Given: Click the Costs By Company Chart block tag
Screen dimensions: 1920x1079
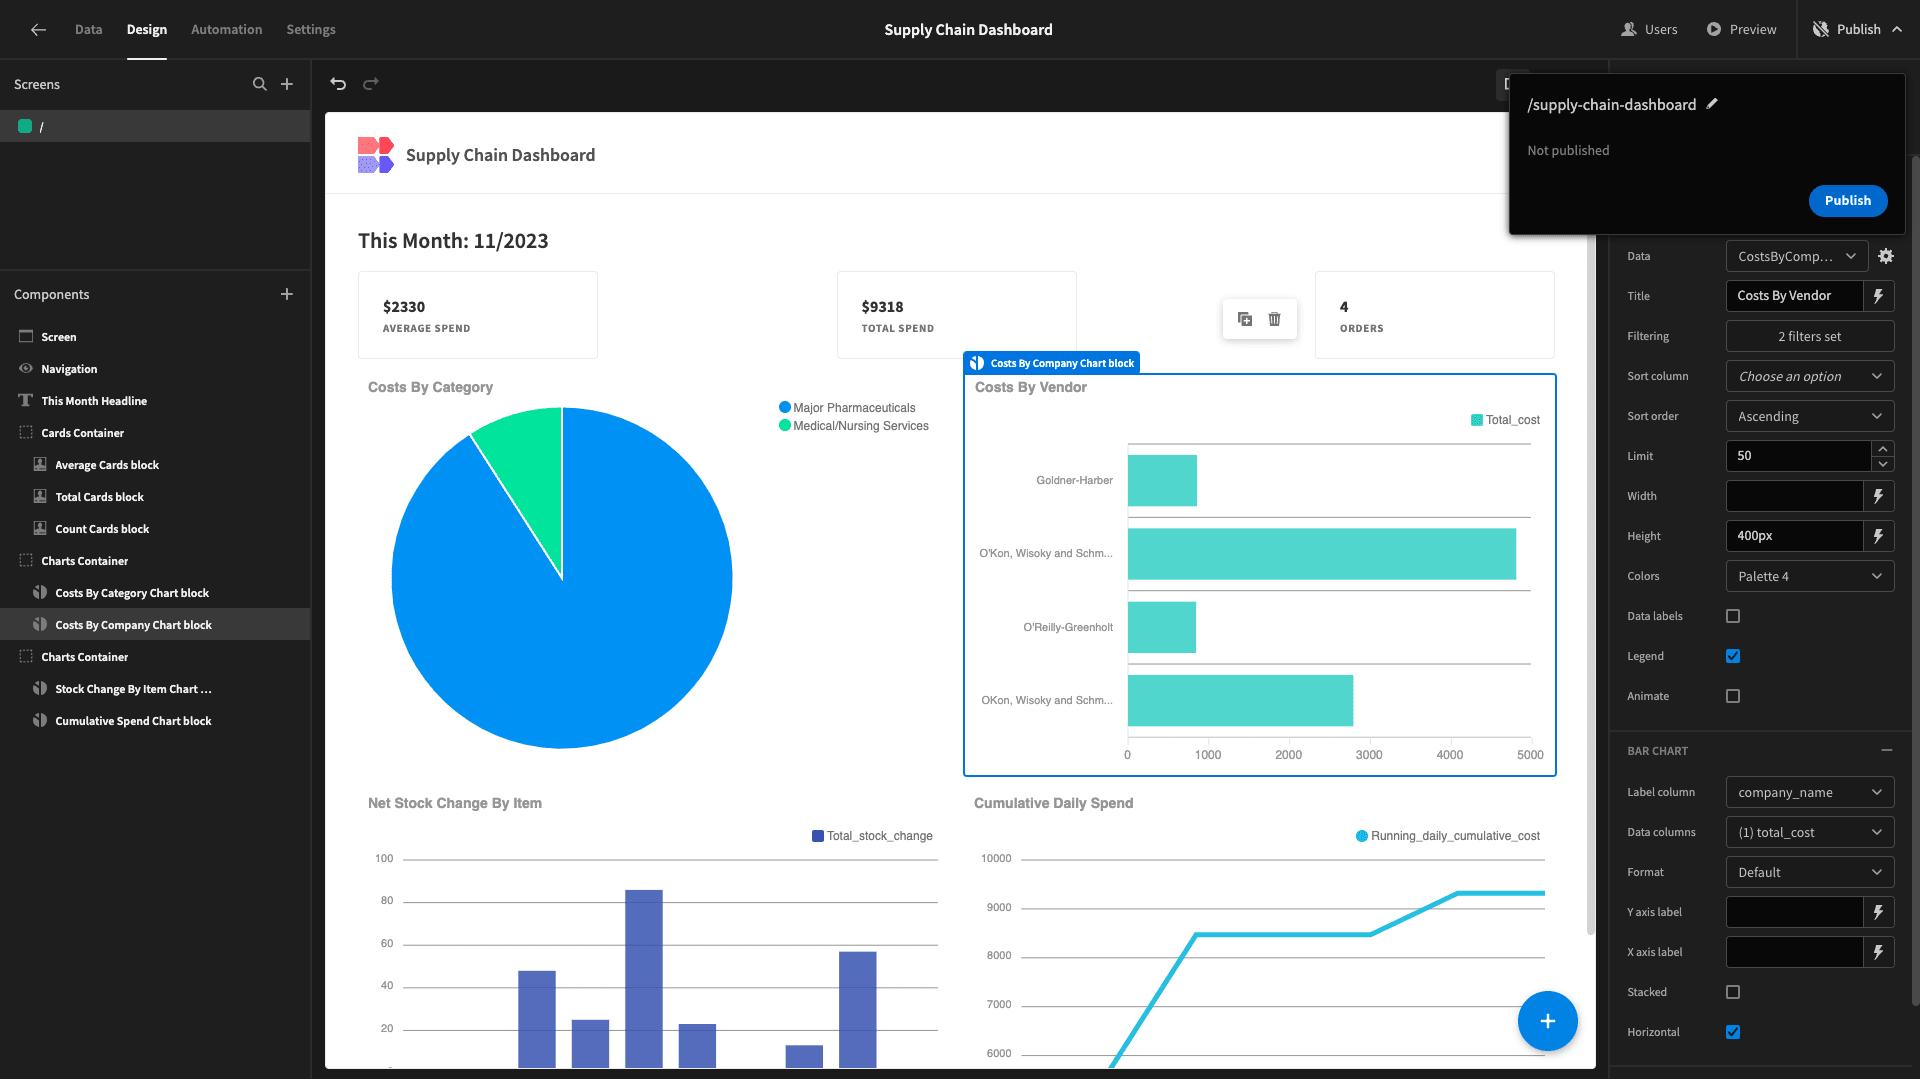Looking at the screenshot, I should click(1052, 363).
